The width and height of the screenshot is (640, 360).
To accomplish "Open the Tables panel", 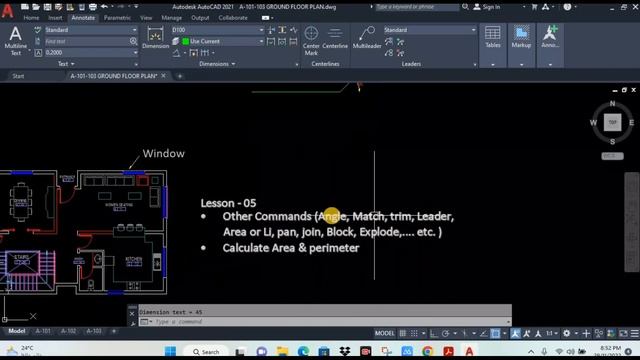I will click(493, 45).
